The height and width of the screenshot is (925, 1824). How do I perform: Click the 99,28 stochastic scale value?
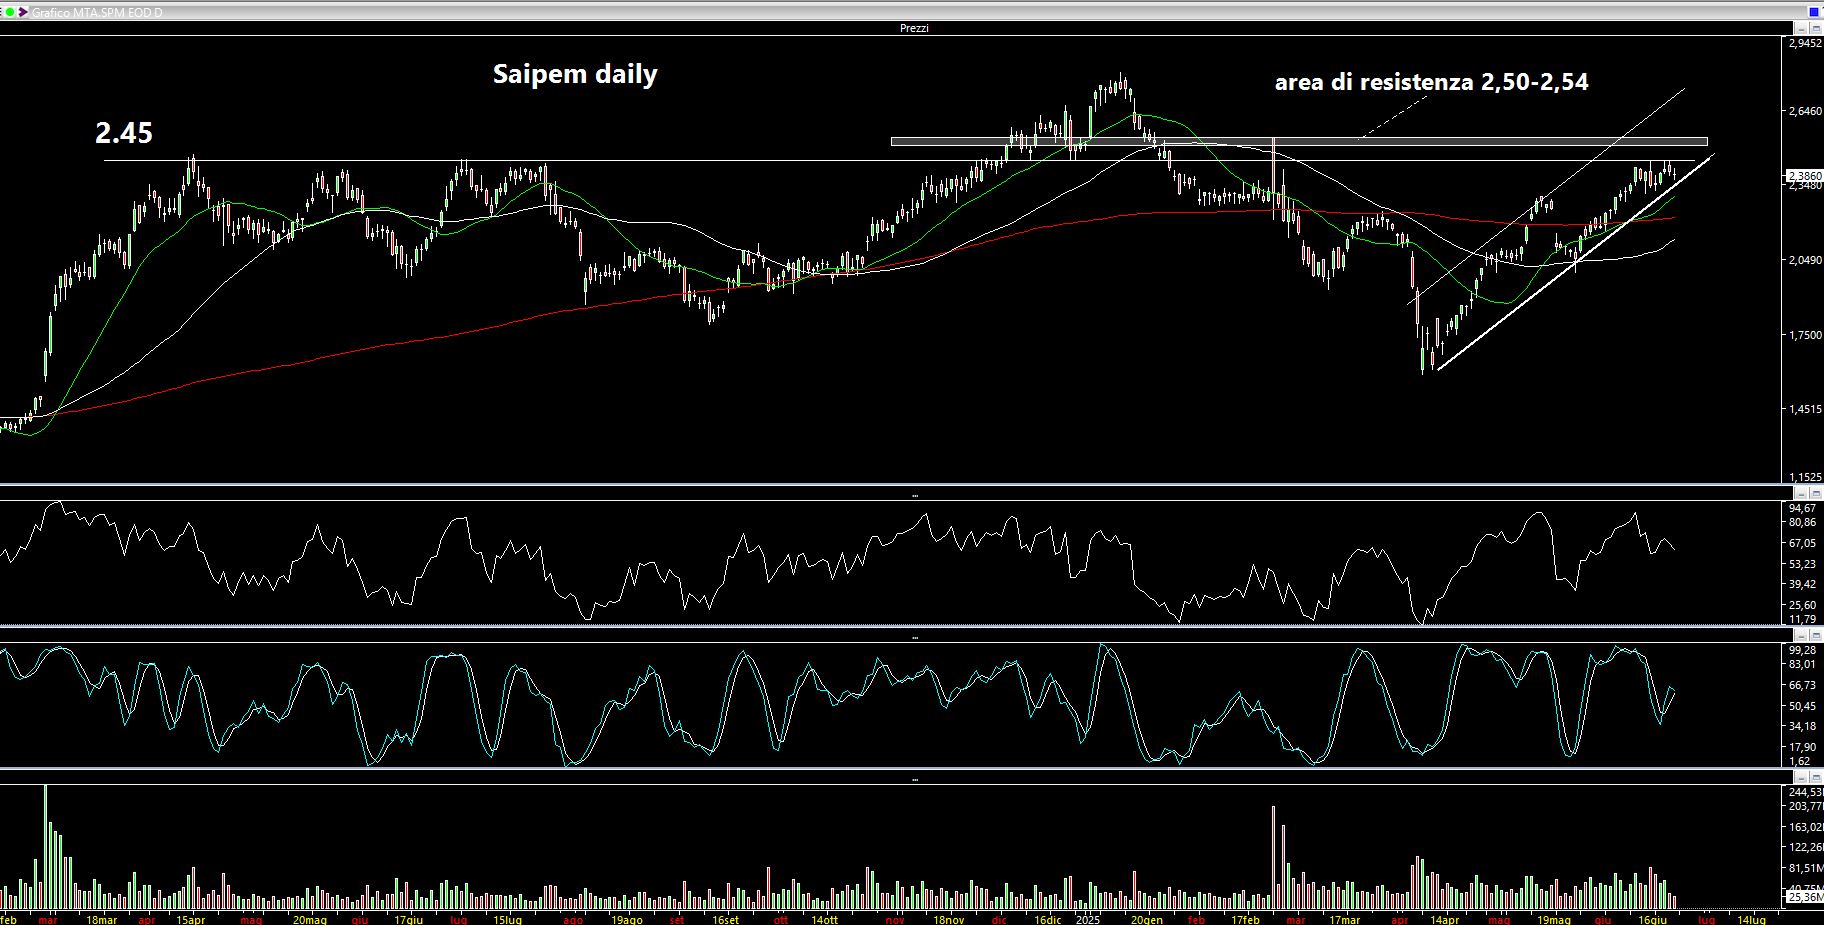coord(1802,650)
